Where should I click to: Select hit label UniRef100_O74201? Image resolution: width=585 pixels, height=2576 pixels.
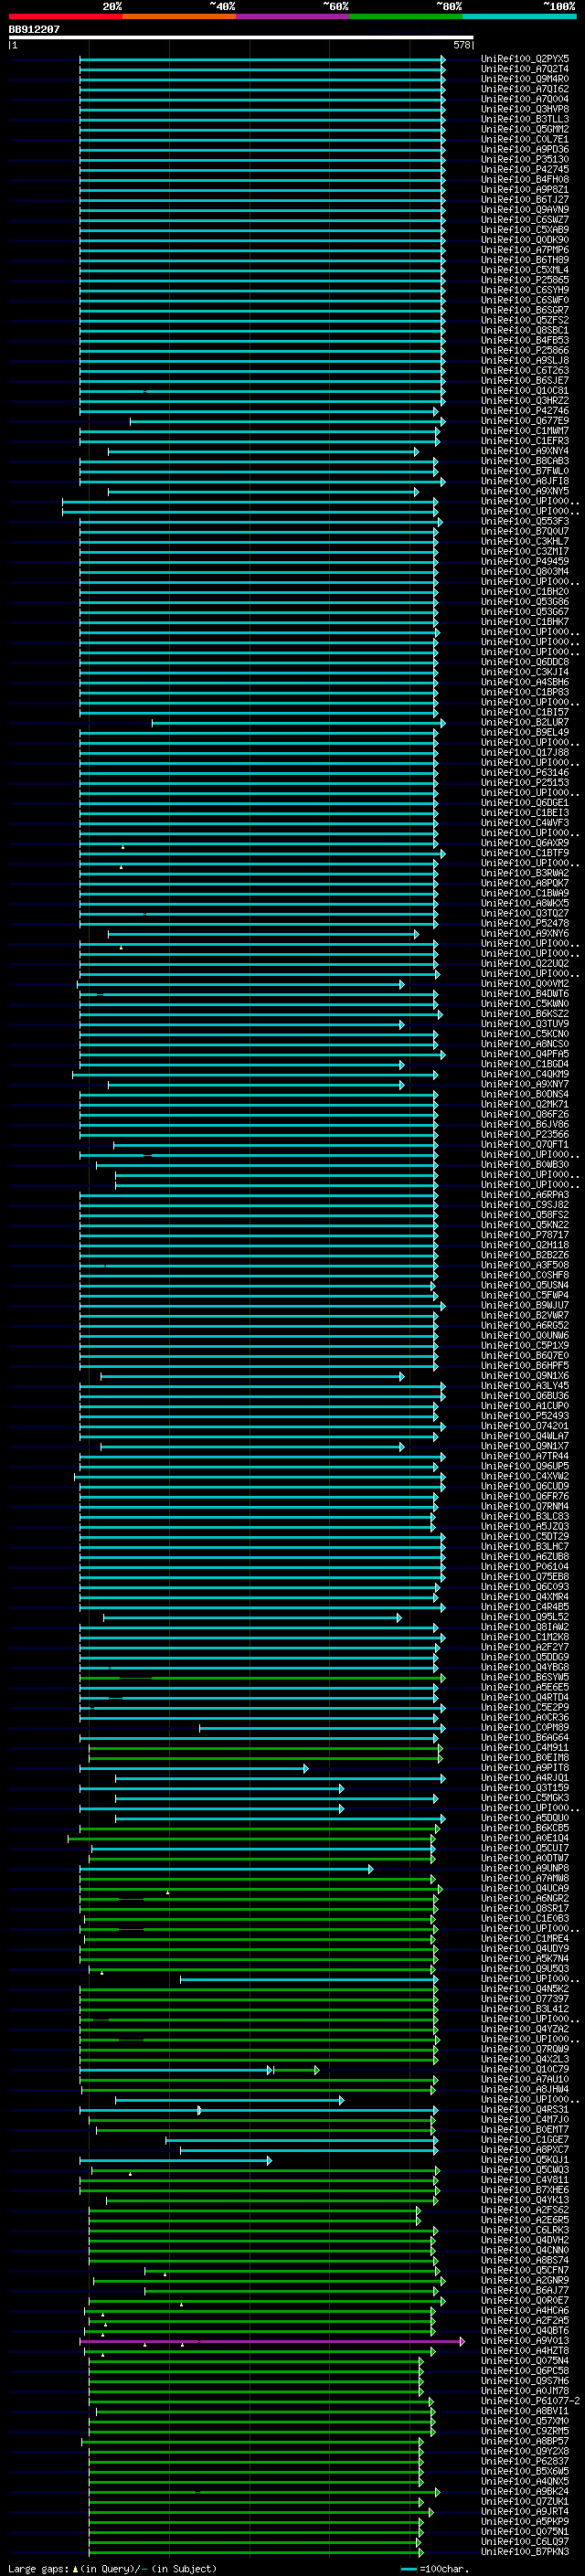(525, 1426)
